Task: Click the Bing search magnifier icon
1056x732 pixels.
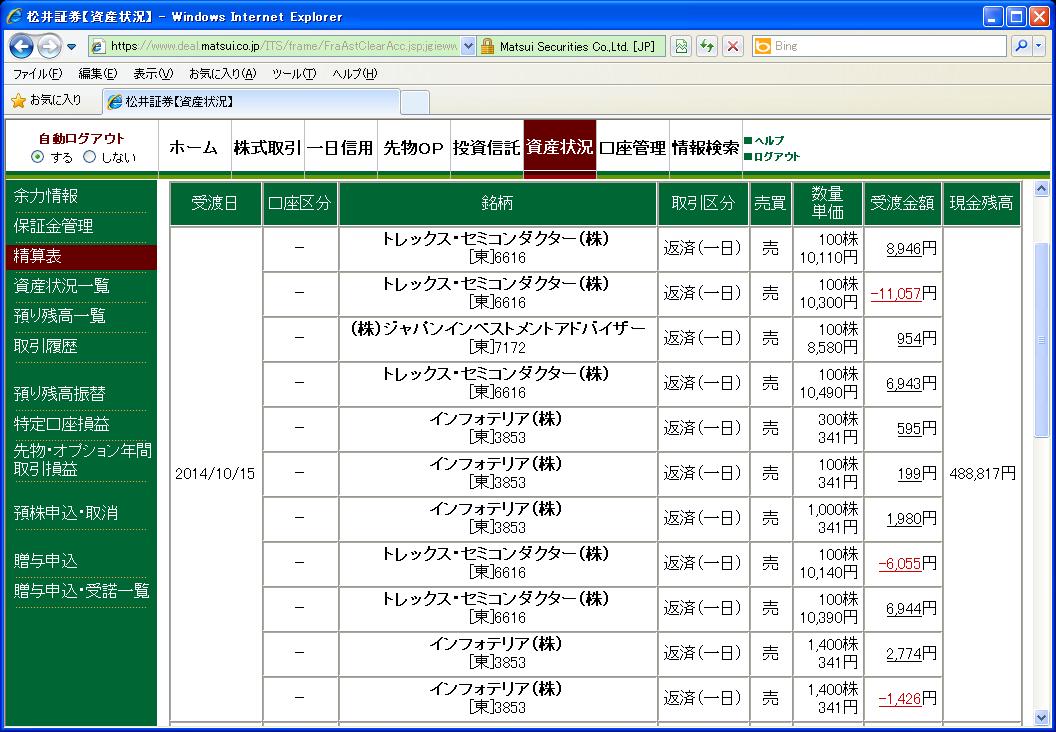Action: (1021, 46)
